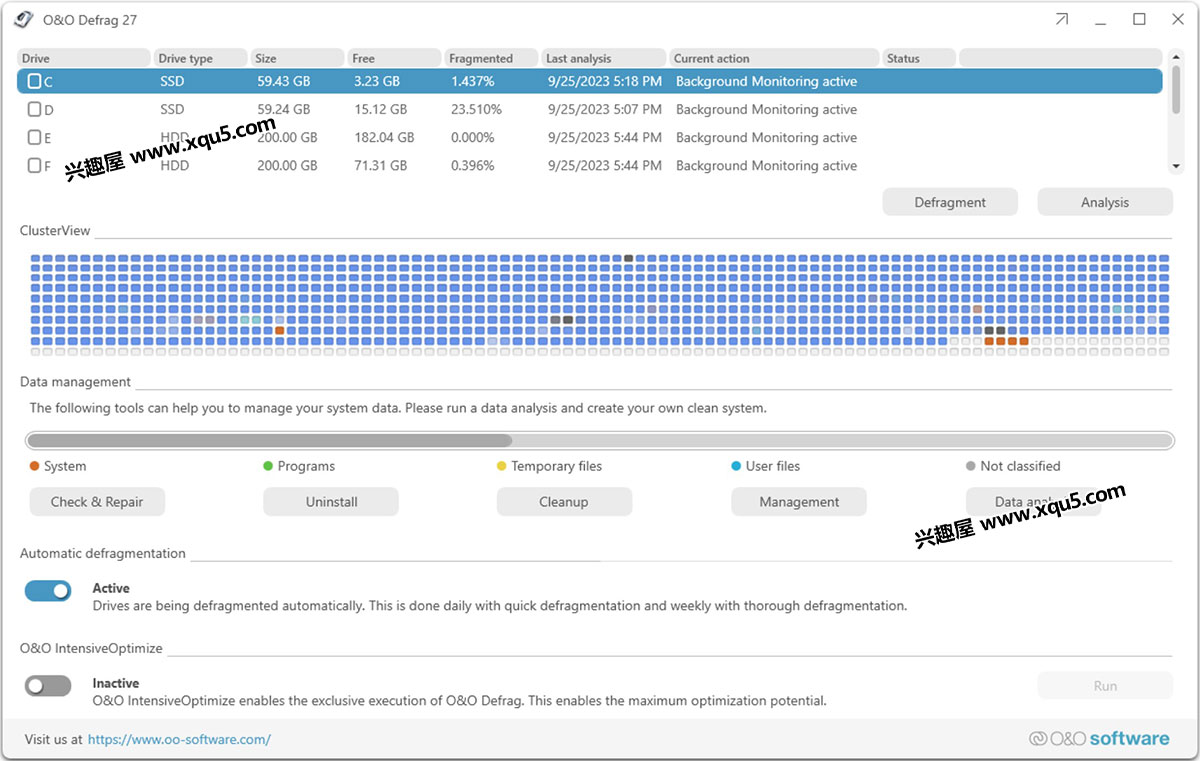This screenshot has height=761, width=1200.
Task: Click the "Active" status label
Action: point(111,588)
